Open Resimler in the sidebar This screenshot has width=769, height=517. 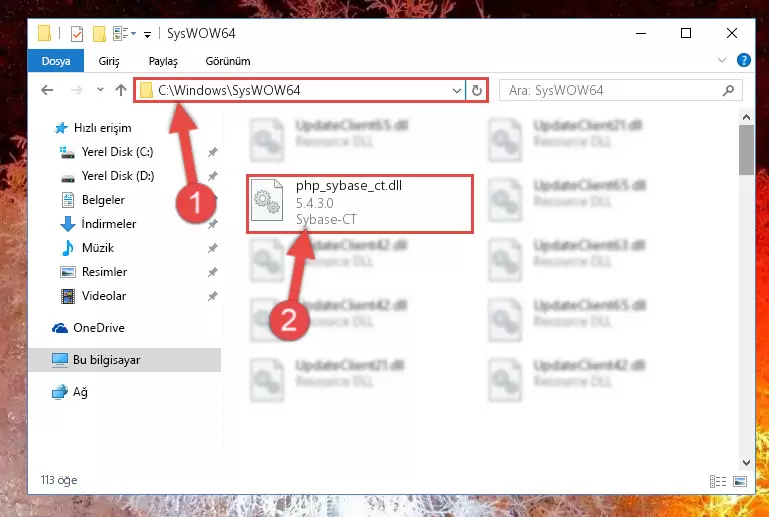click(x=104, y=272)
